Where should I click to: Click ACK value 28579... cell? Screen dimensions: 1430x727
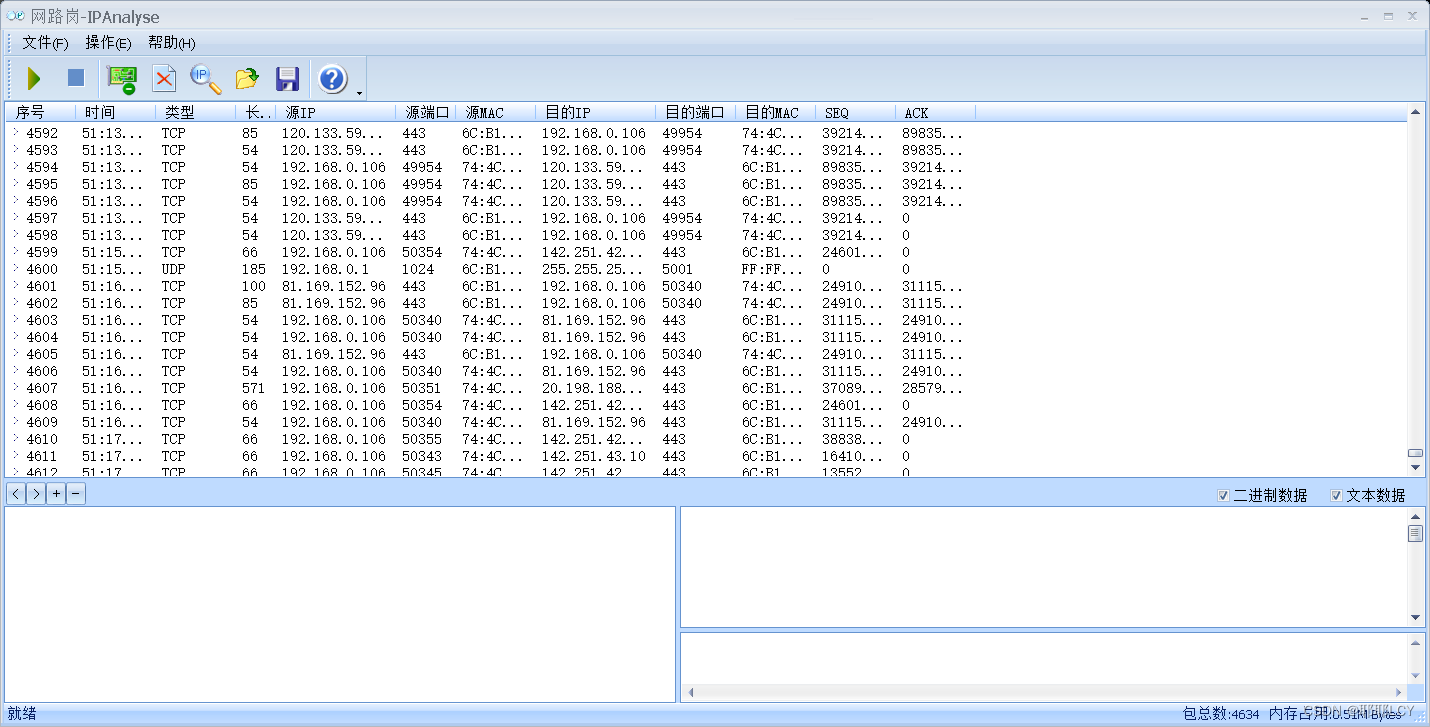(x=932, y=388)
